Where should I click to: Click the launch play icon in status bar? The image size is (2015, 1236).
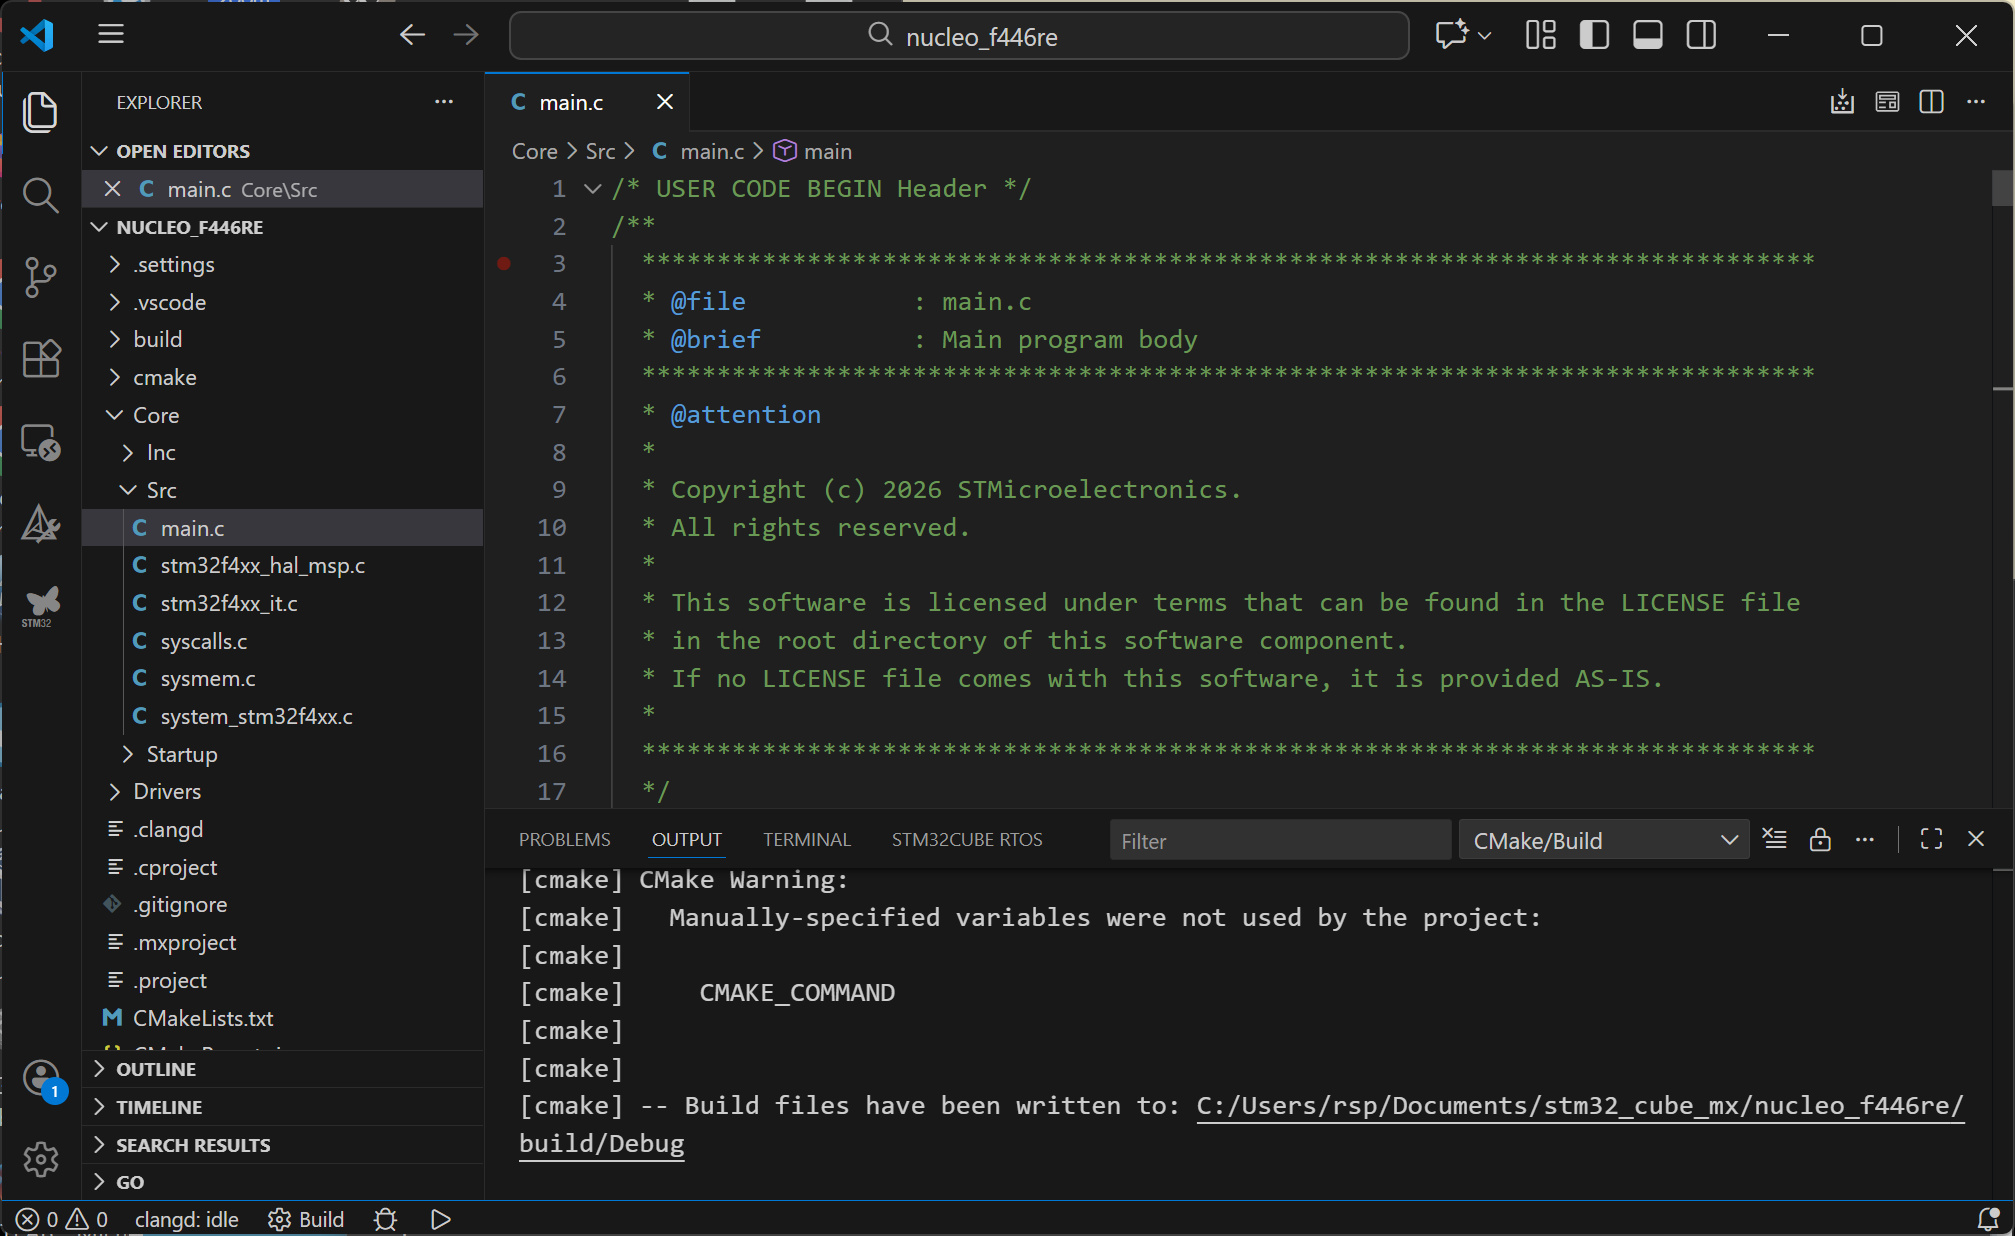[441, 1219]
